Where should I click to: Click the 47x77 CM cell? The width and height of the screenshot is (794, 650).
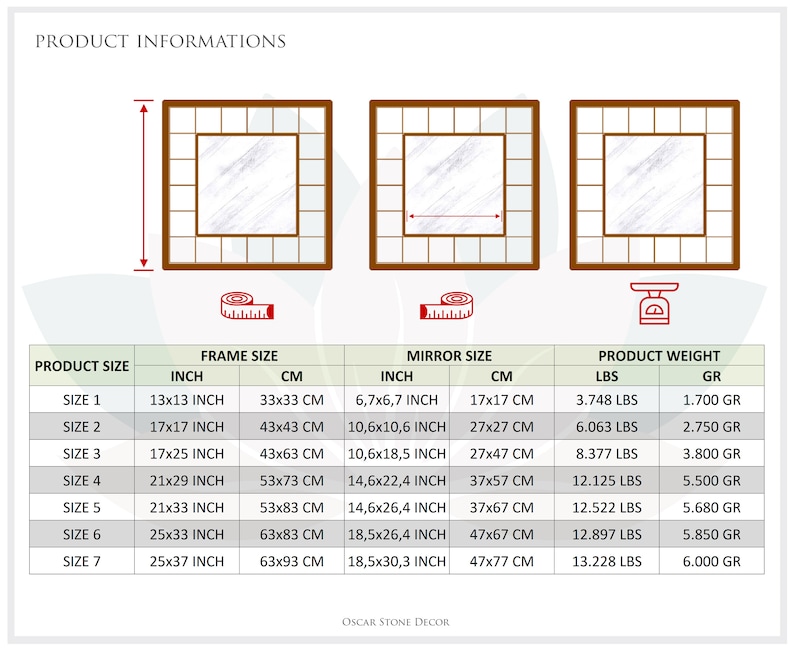[x=502, y=561]
